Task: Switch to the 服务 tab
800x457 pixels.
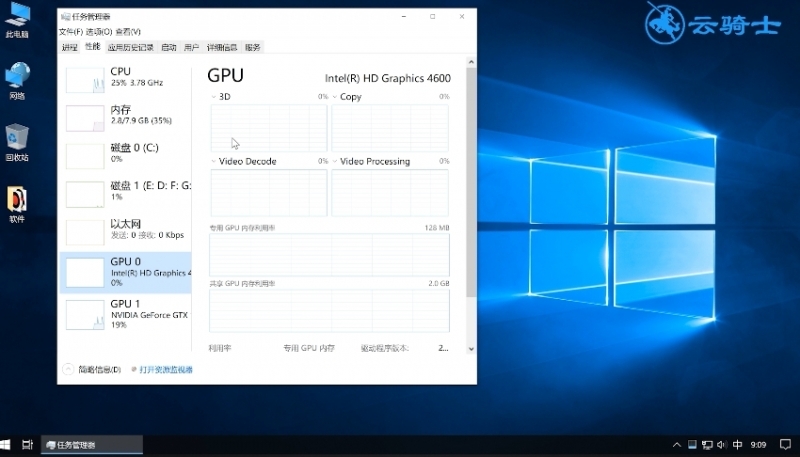Action: tap(253, 47)
